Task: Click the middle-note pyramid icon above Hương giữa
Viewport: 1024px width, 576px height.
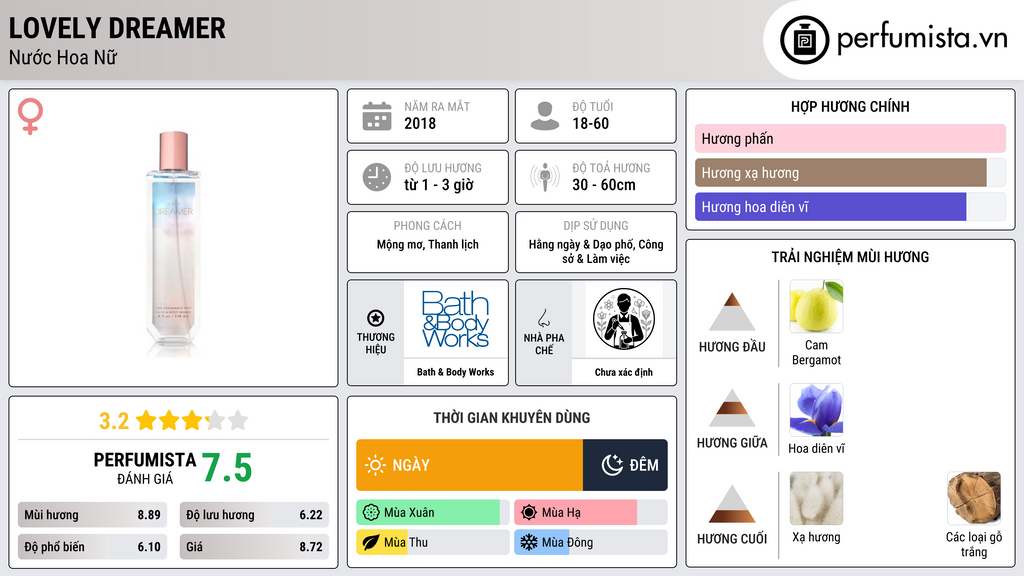Action: pyautogui.click(x=732, y=408)
